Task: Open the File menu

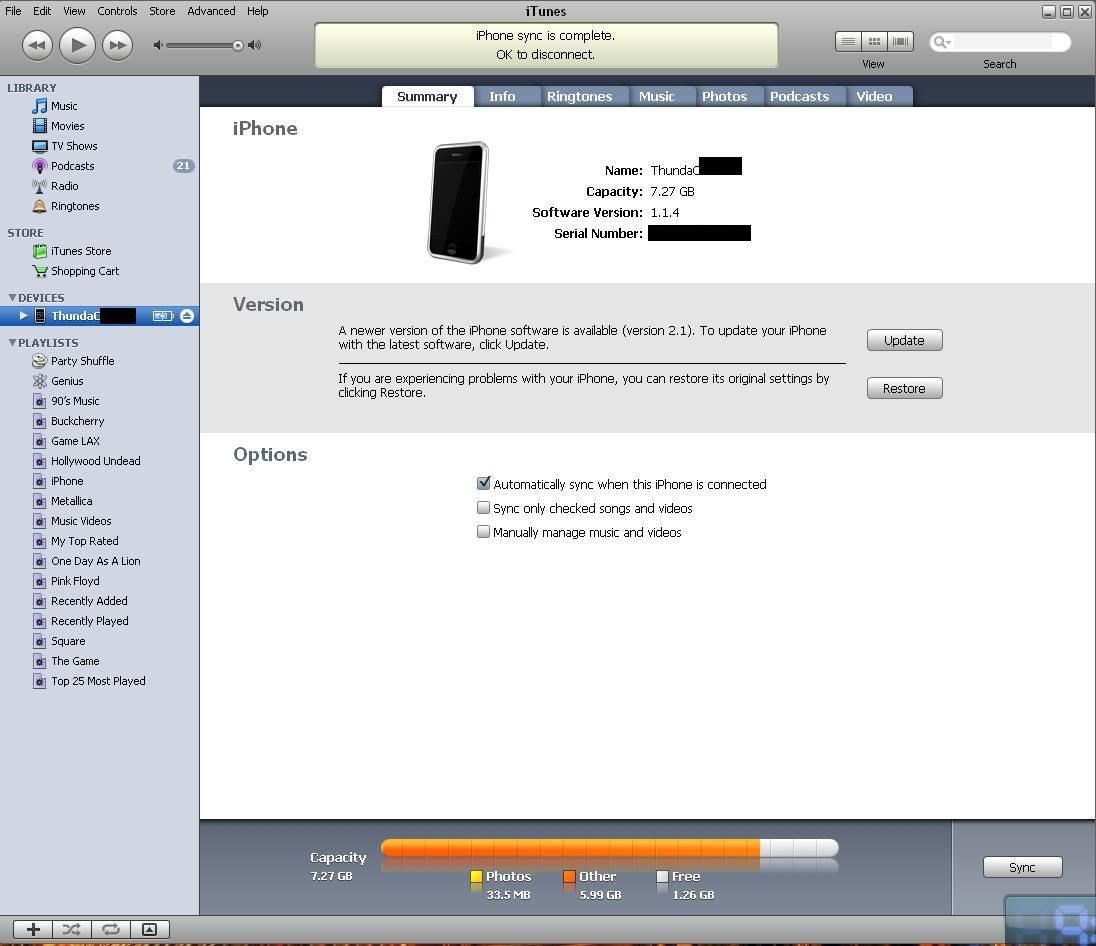Action: pos(13,10)
